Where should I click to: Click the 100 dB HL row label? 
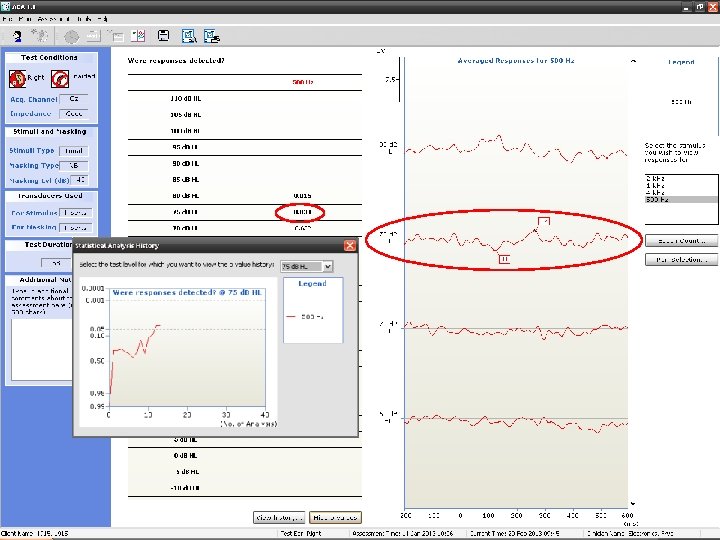[186, 130]
